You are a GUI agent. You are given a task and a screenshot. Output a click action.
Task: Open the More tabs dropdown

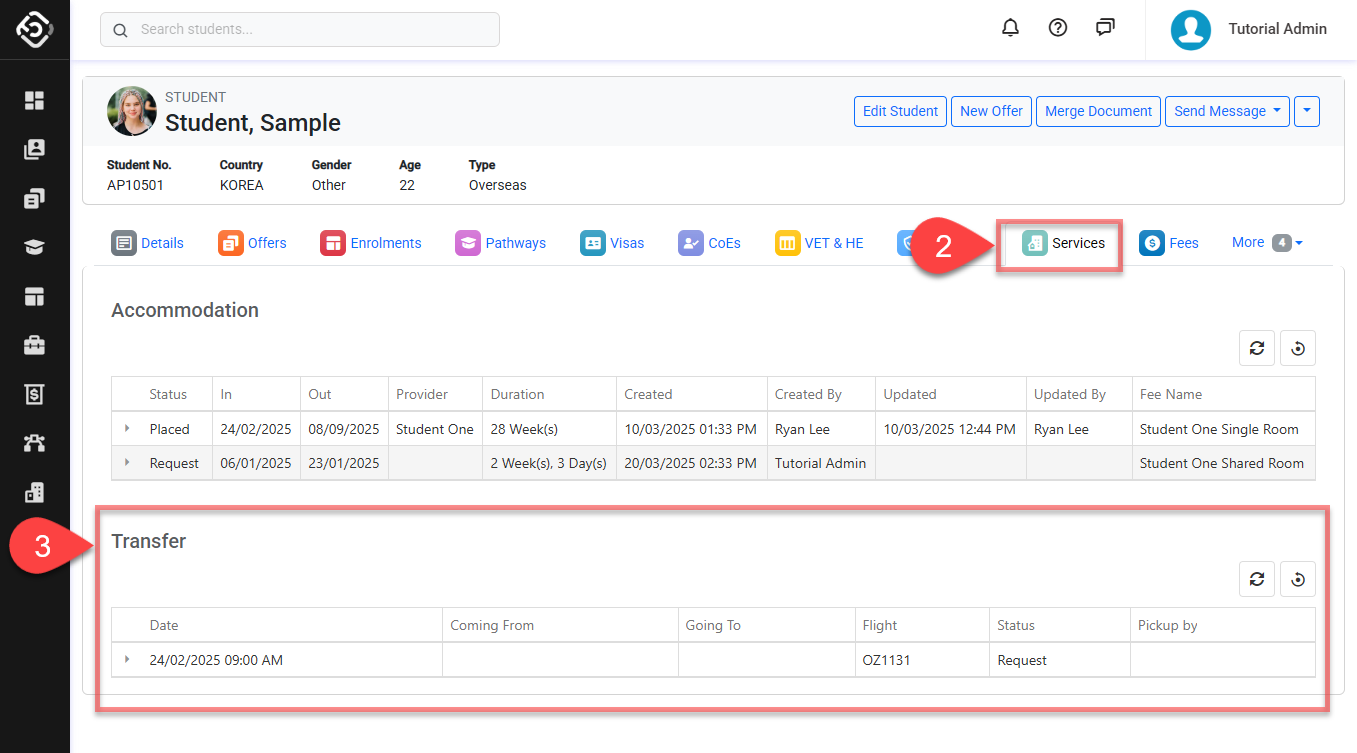coord(1266,243)
